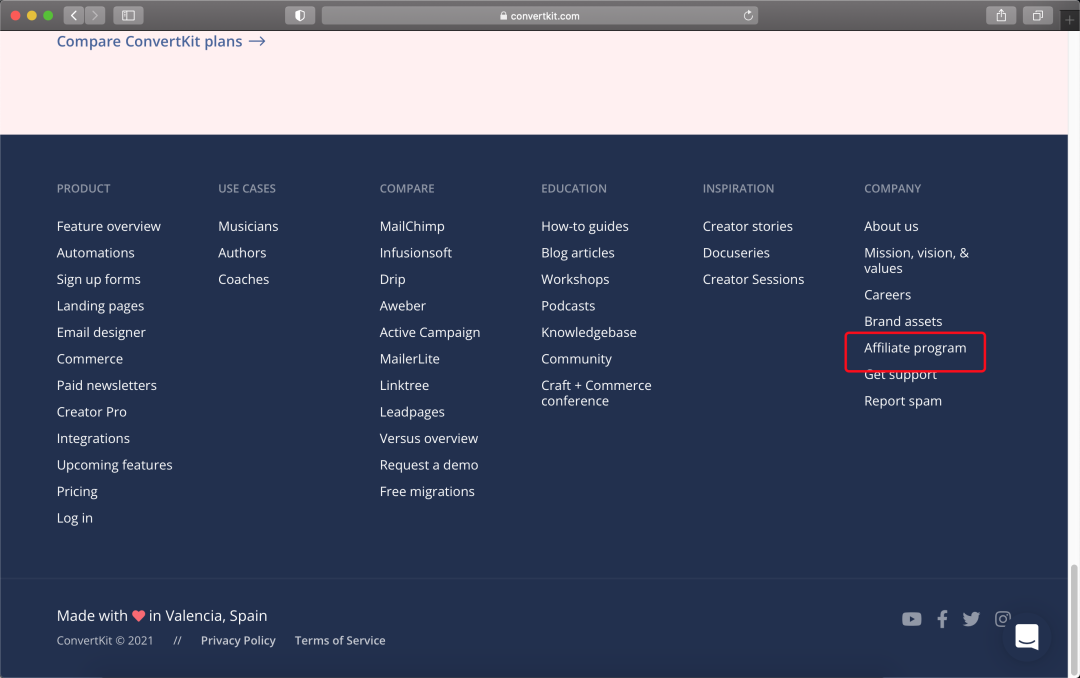Image resolution: width=1080 pixels, height=678 pixels.
Task: Open the ConvertKit Facebook icon
Action: click(x=942, y=619)
